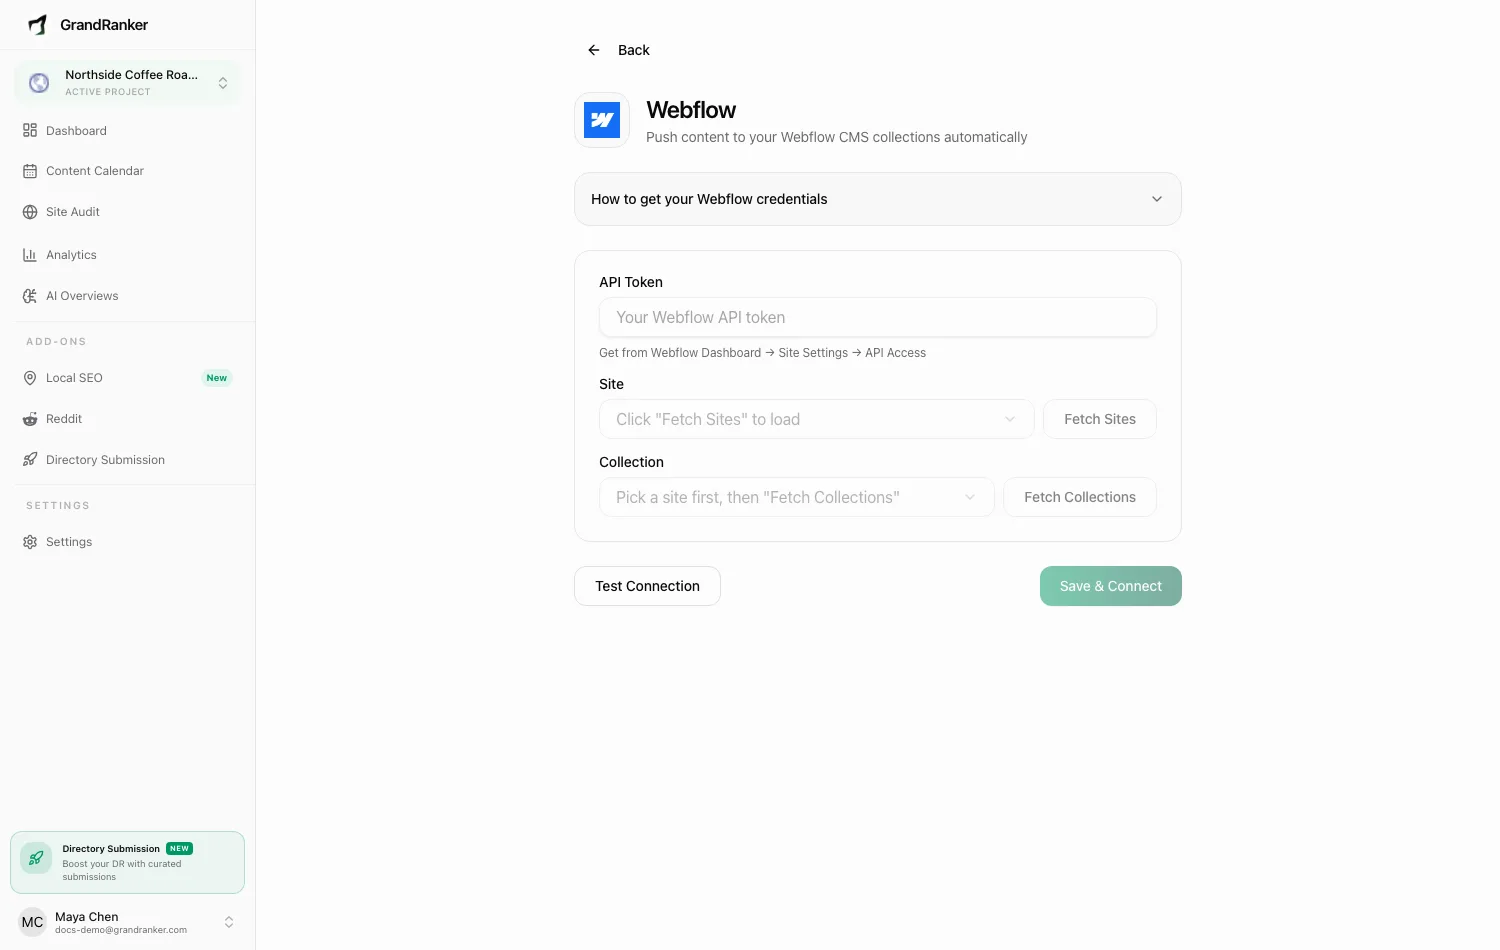The image size is (1500, 950).
Task: Focus the API Token input field
Action: (x=878, y=317)
